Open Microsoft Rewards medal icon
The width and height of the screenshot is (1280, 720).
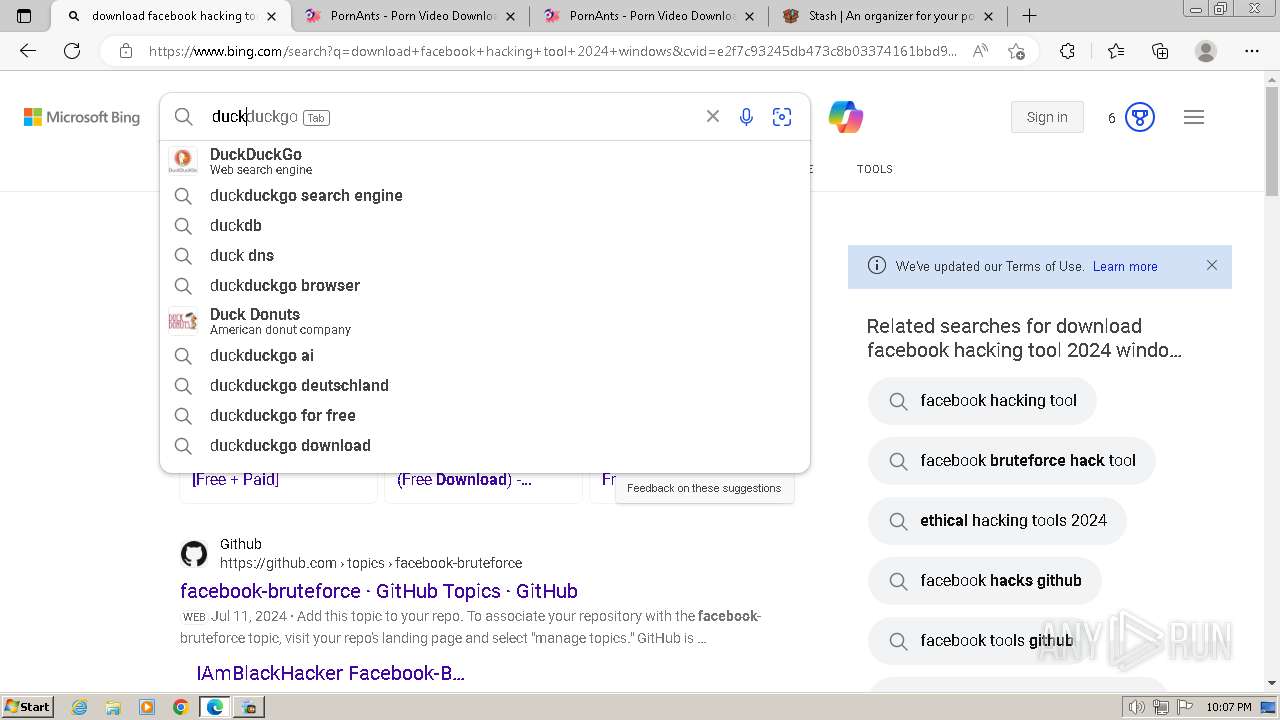coord(1140,117)
